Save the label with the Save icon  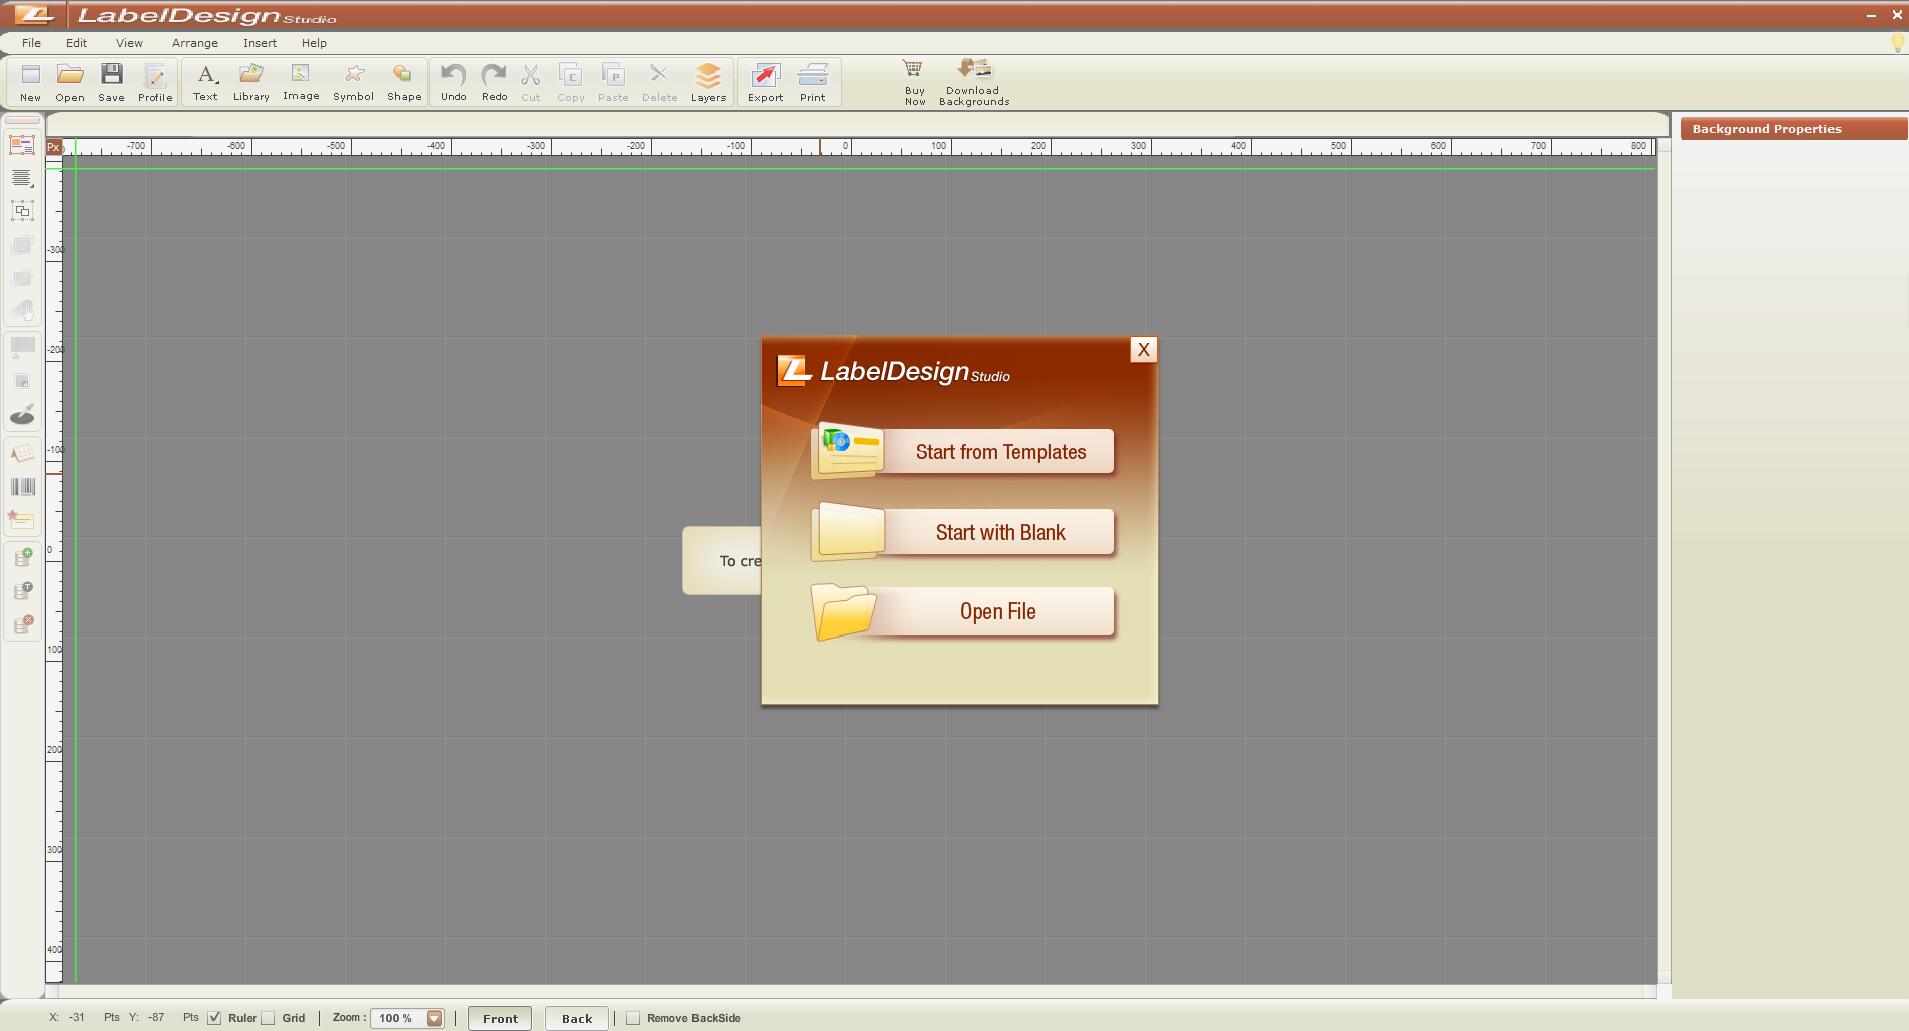(111, 82)
